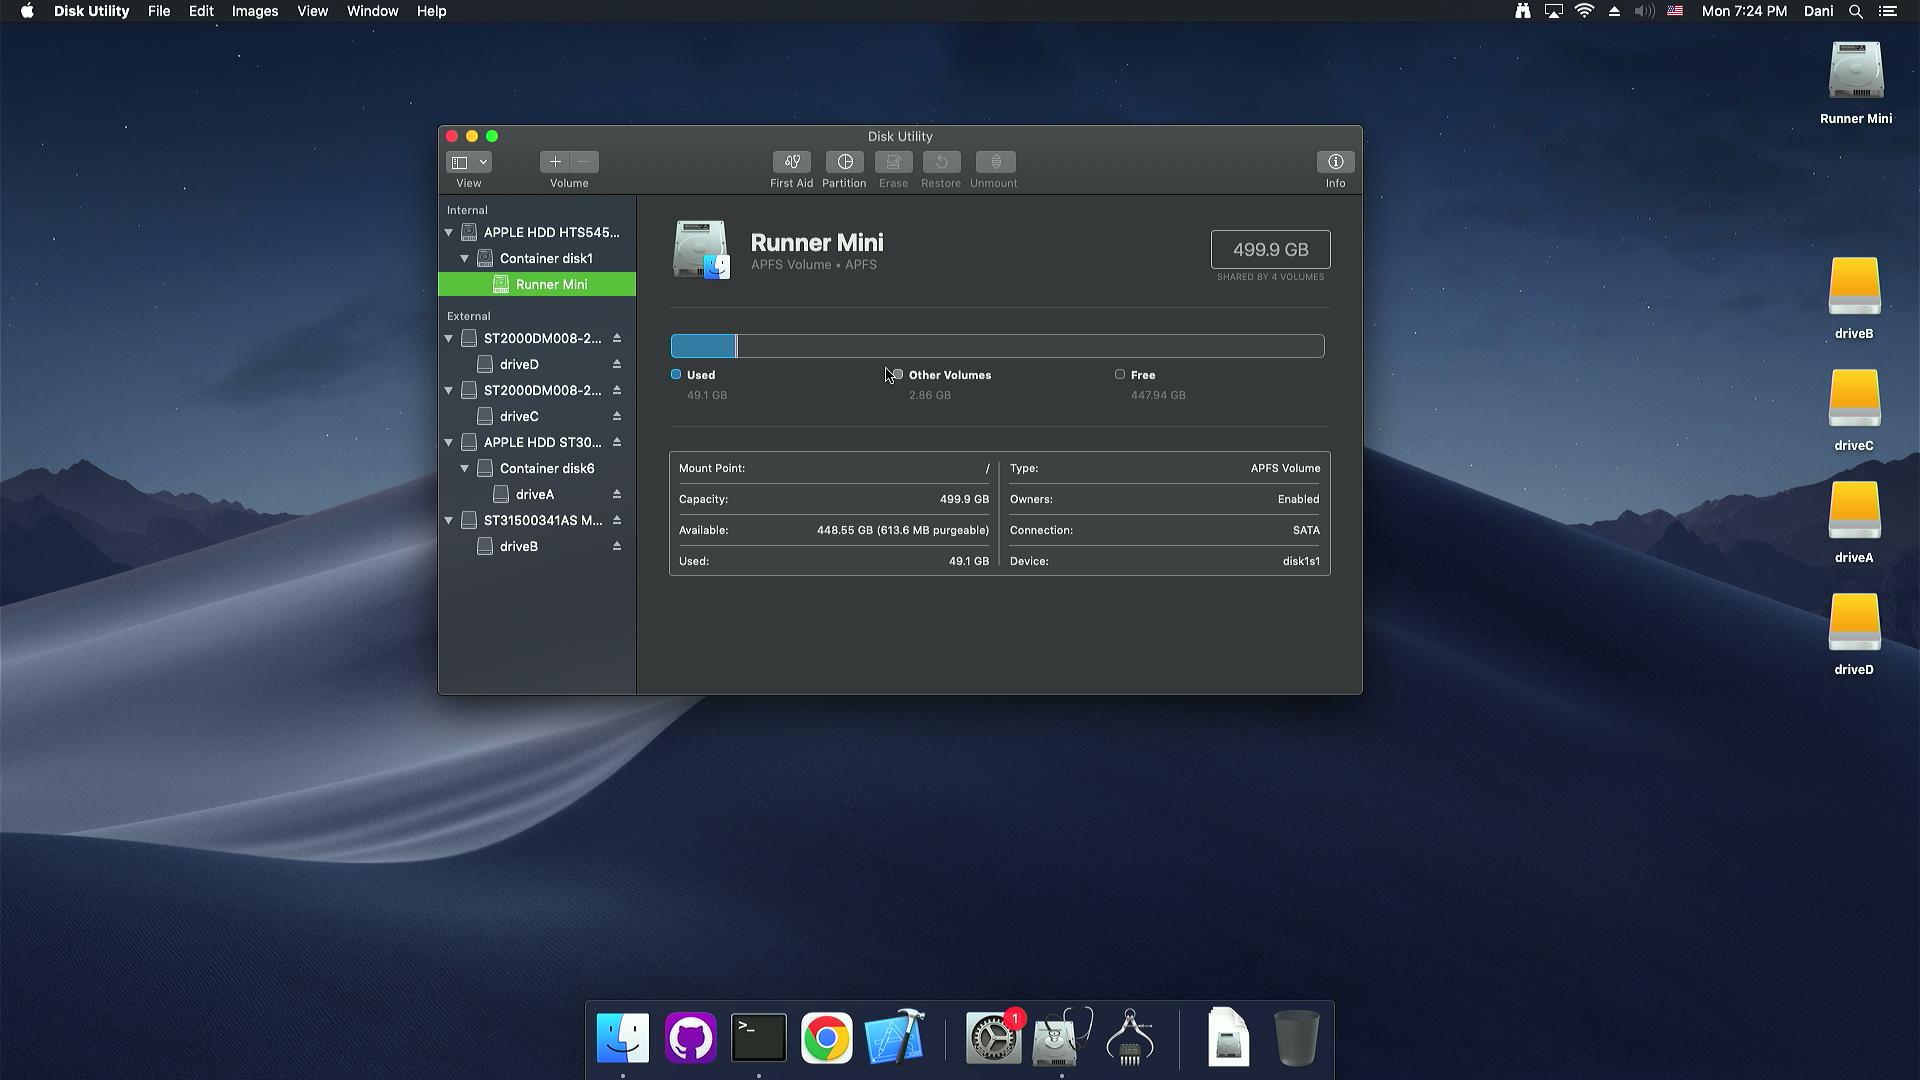Open the Info panel
This screenshot has height=1080, width=1920.
pyautogui.click(x=1335, y=162)
